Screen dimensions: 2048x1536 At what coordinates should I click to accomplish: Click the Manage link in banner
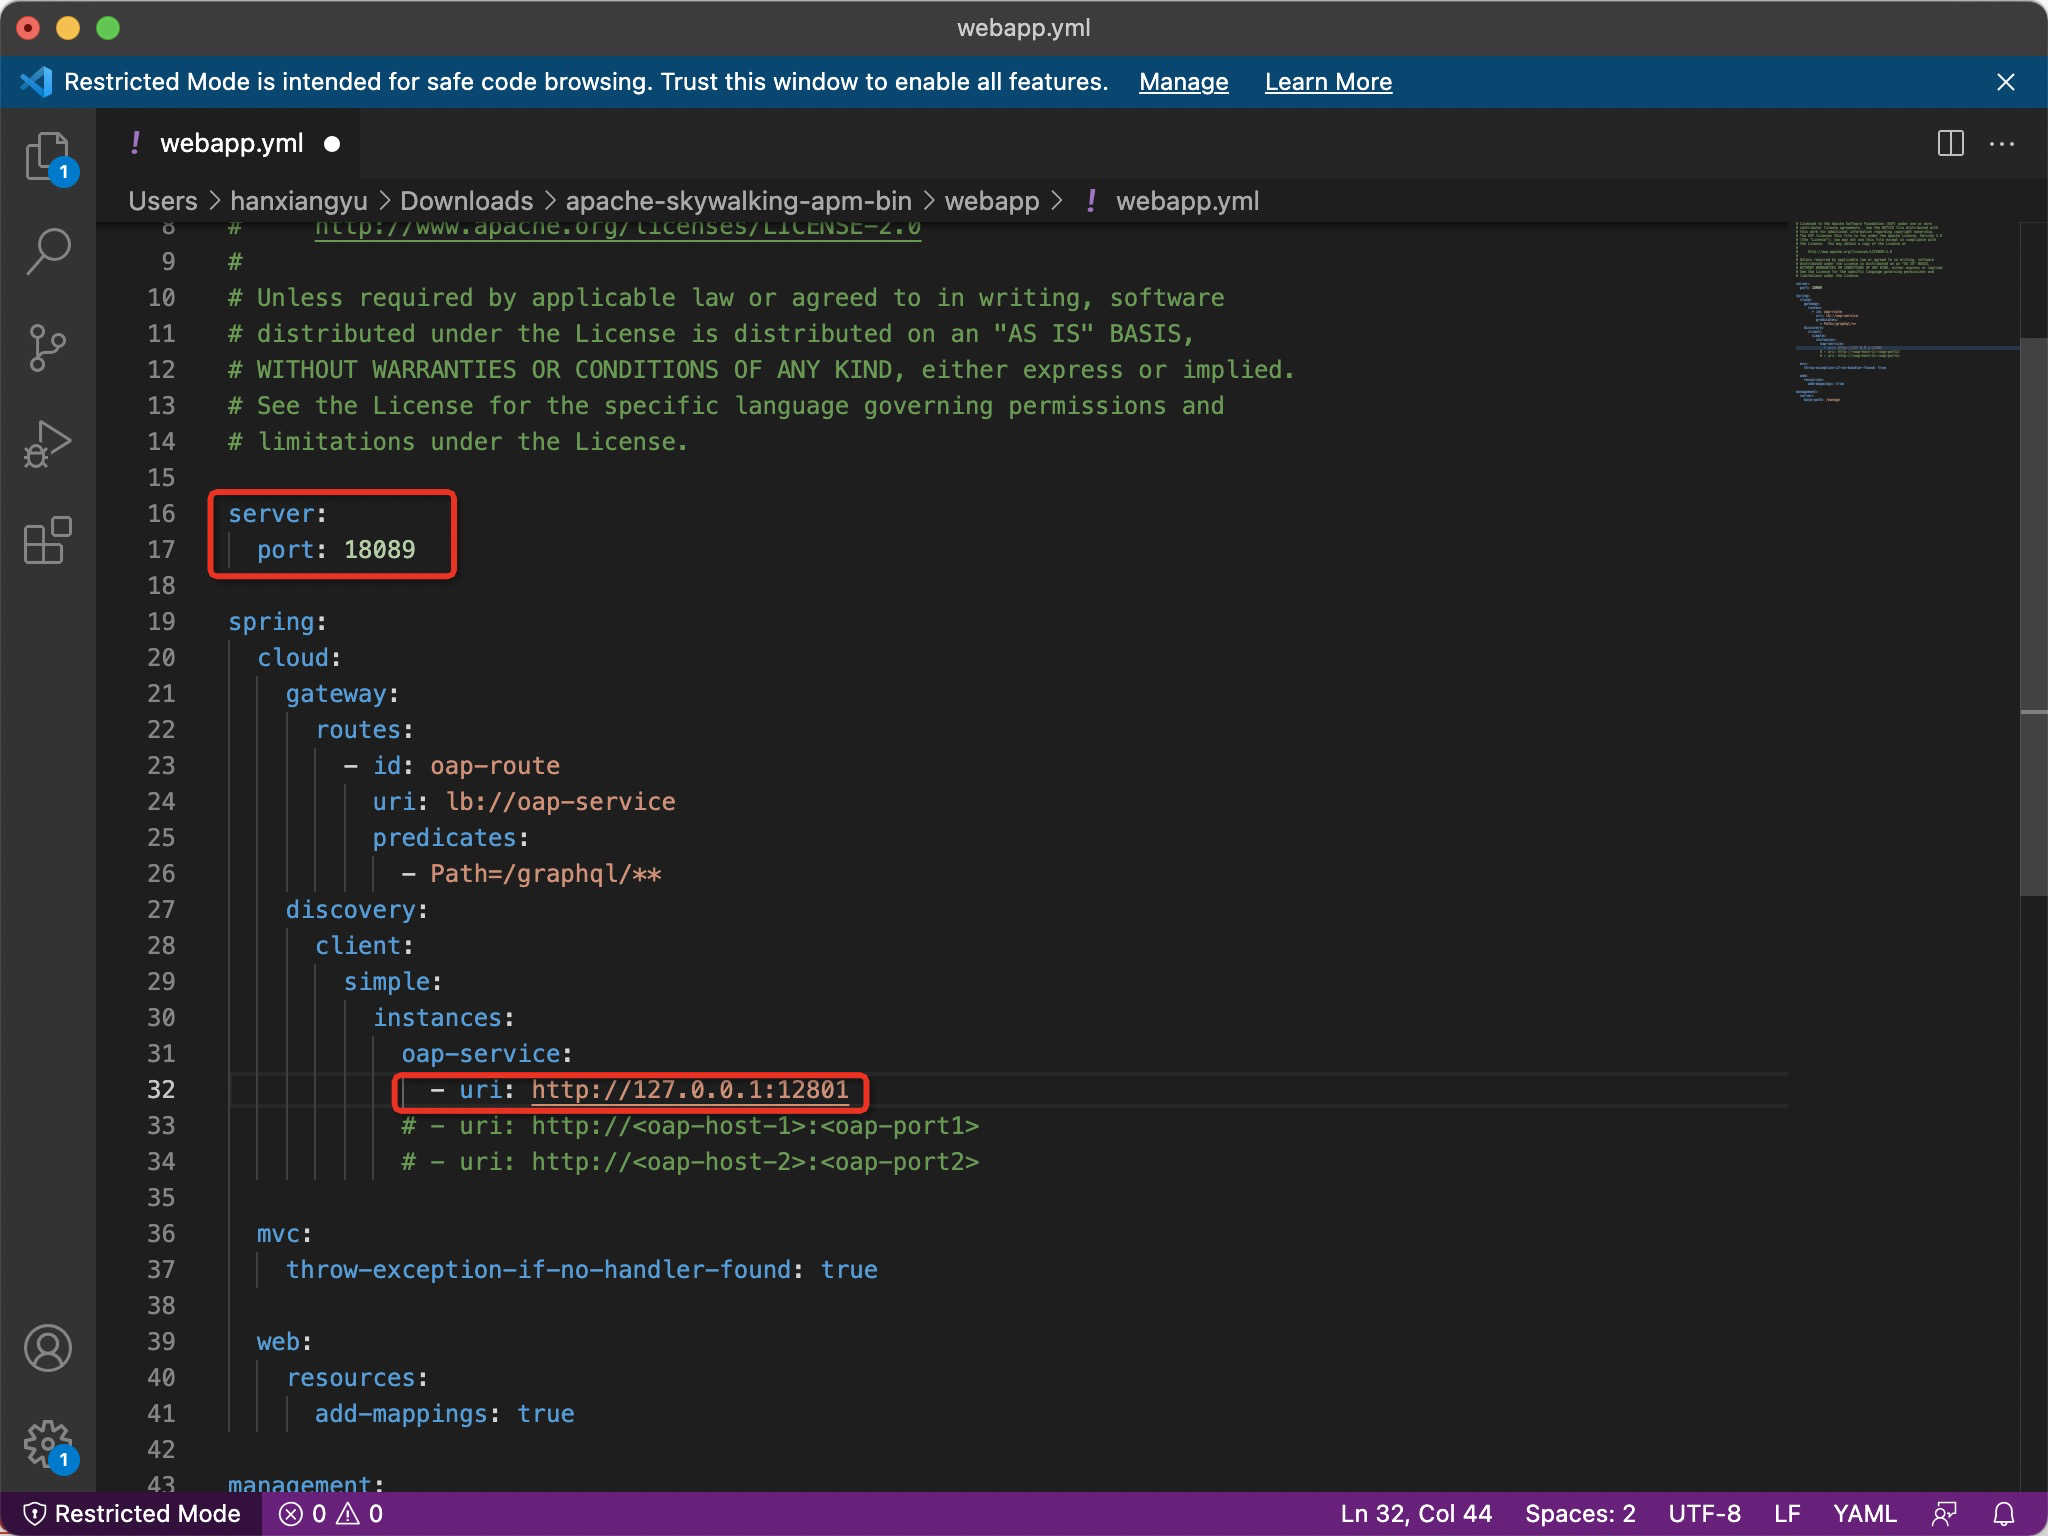tap(1183, 82)
